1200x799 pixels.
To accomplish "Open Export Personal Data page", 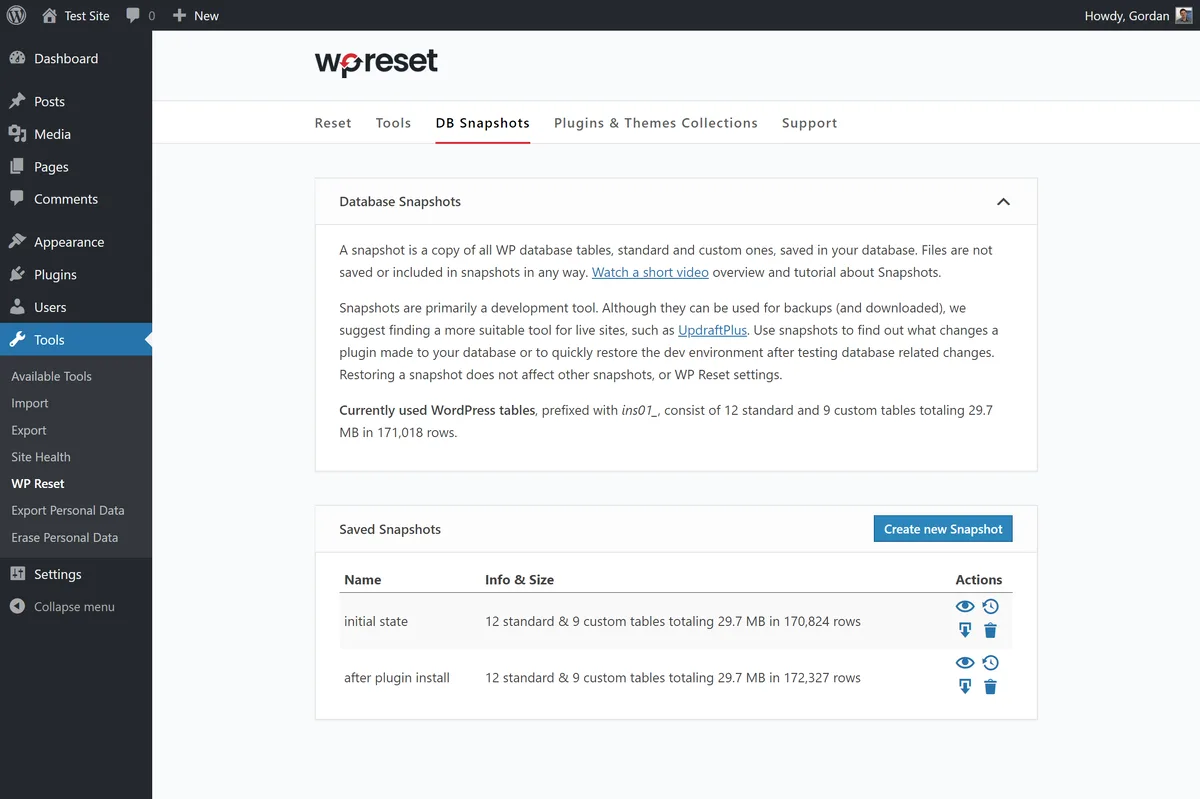I will point(68,510).
